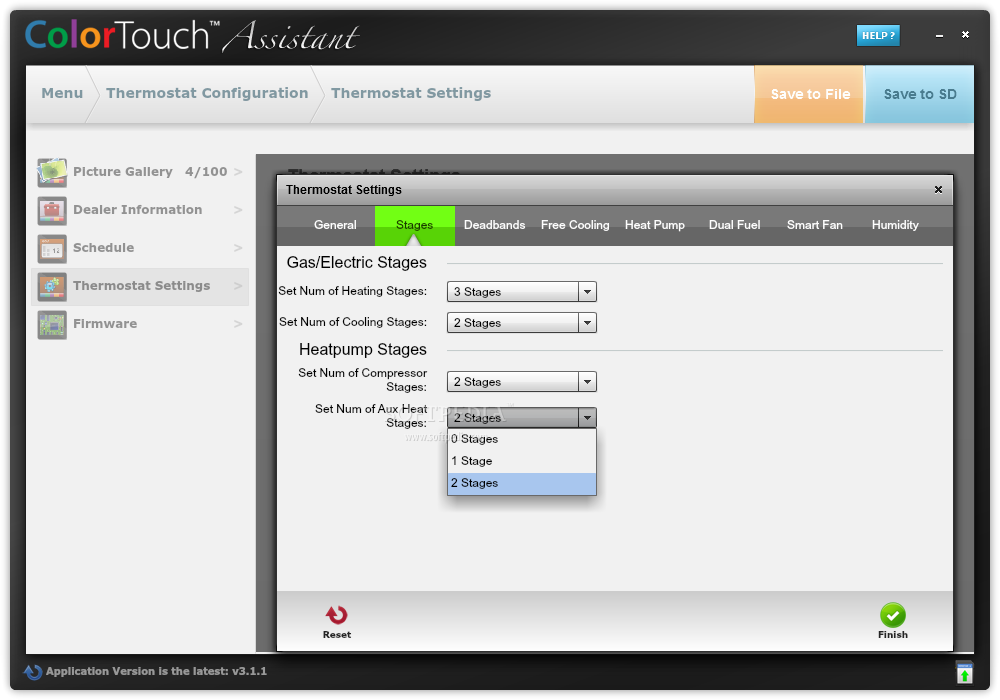Open the Smart Fan tab
Viewport: 1000px width, 700px height.
(814, 225)
